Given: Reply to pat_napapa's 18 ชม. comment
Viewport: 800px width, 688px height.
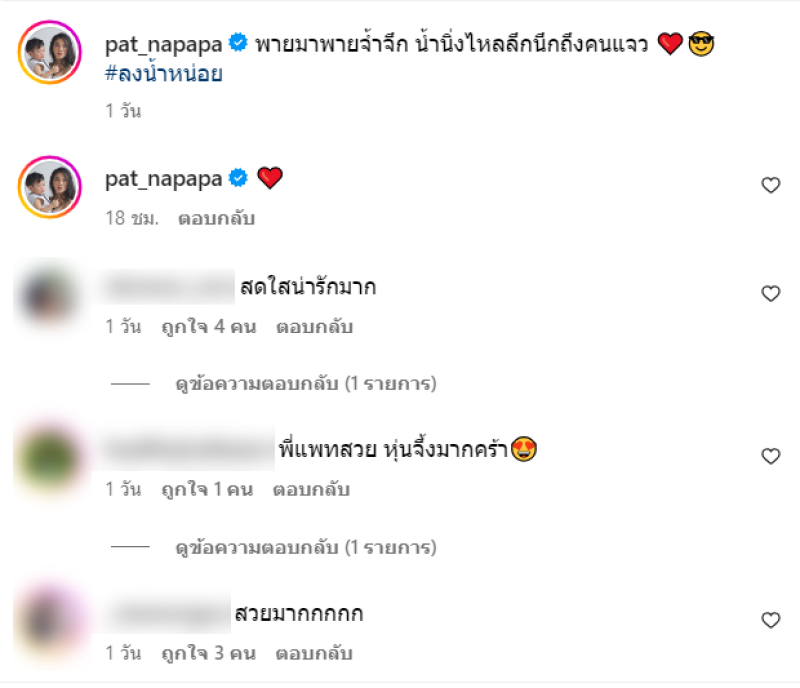Looking at the screenshot, I should tap(216, 218).
